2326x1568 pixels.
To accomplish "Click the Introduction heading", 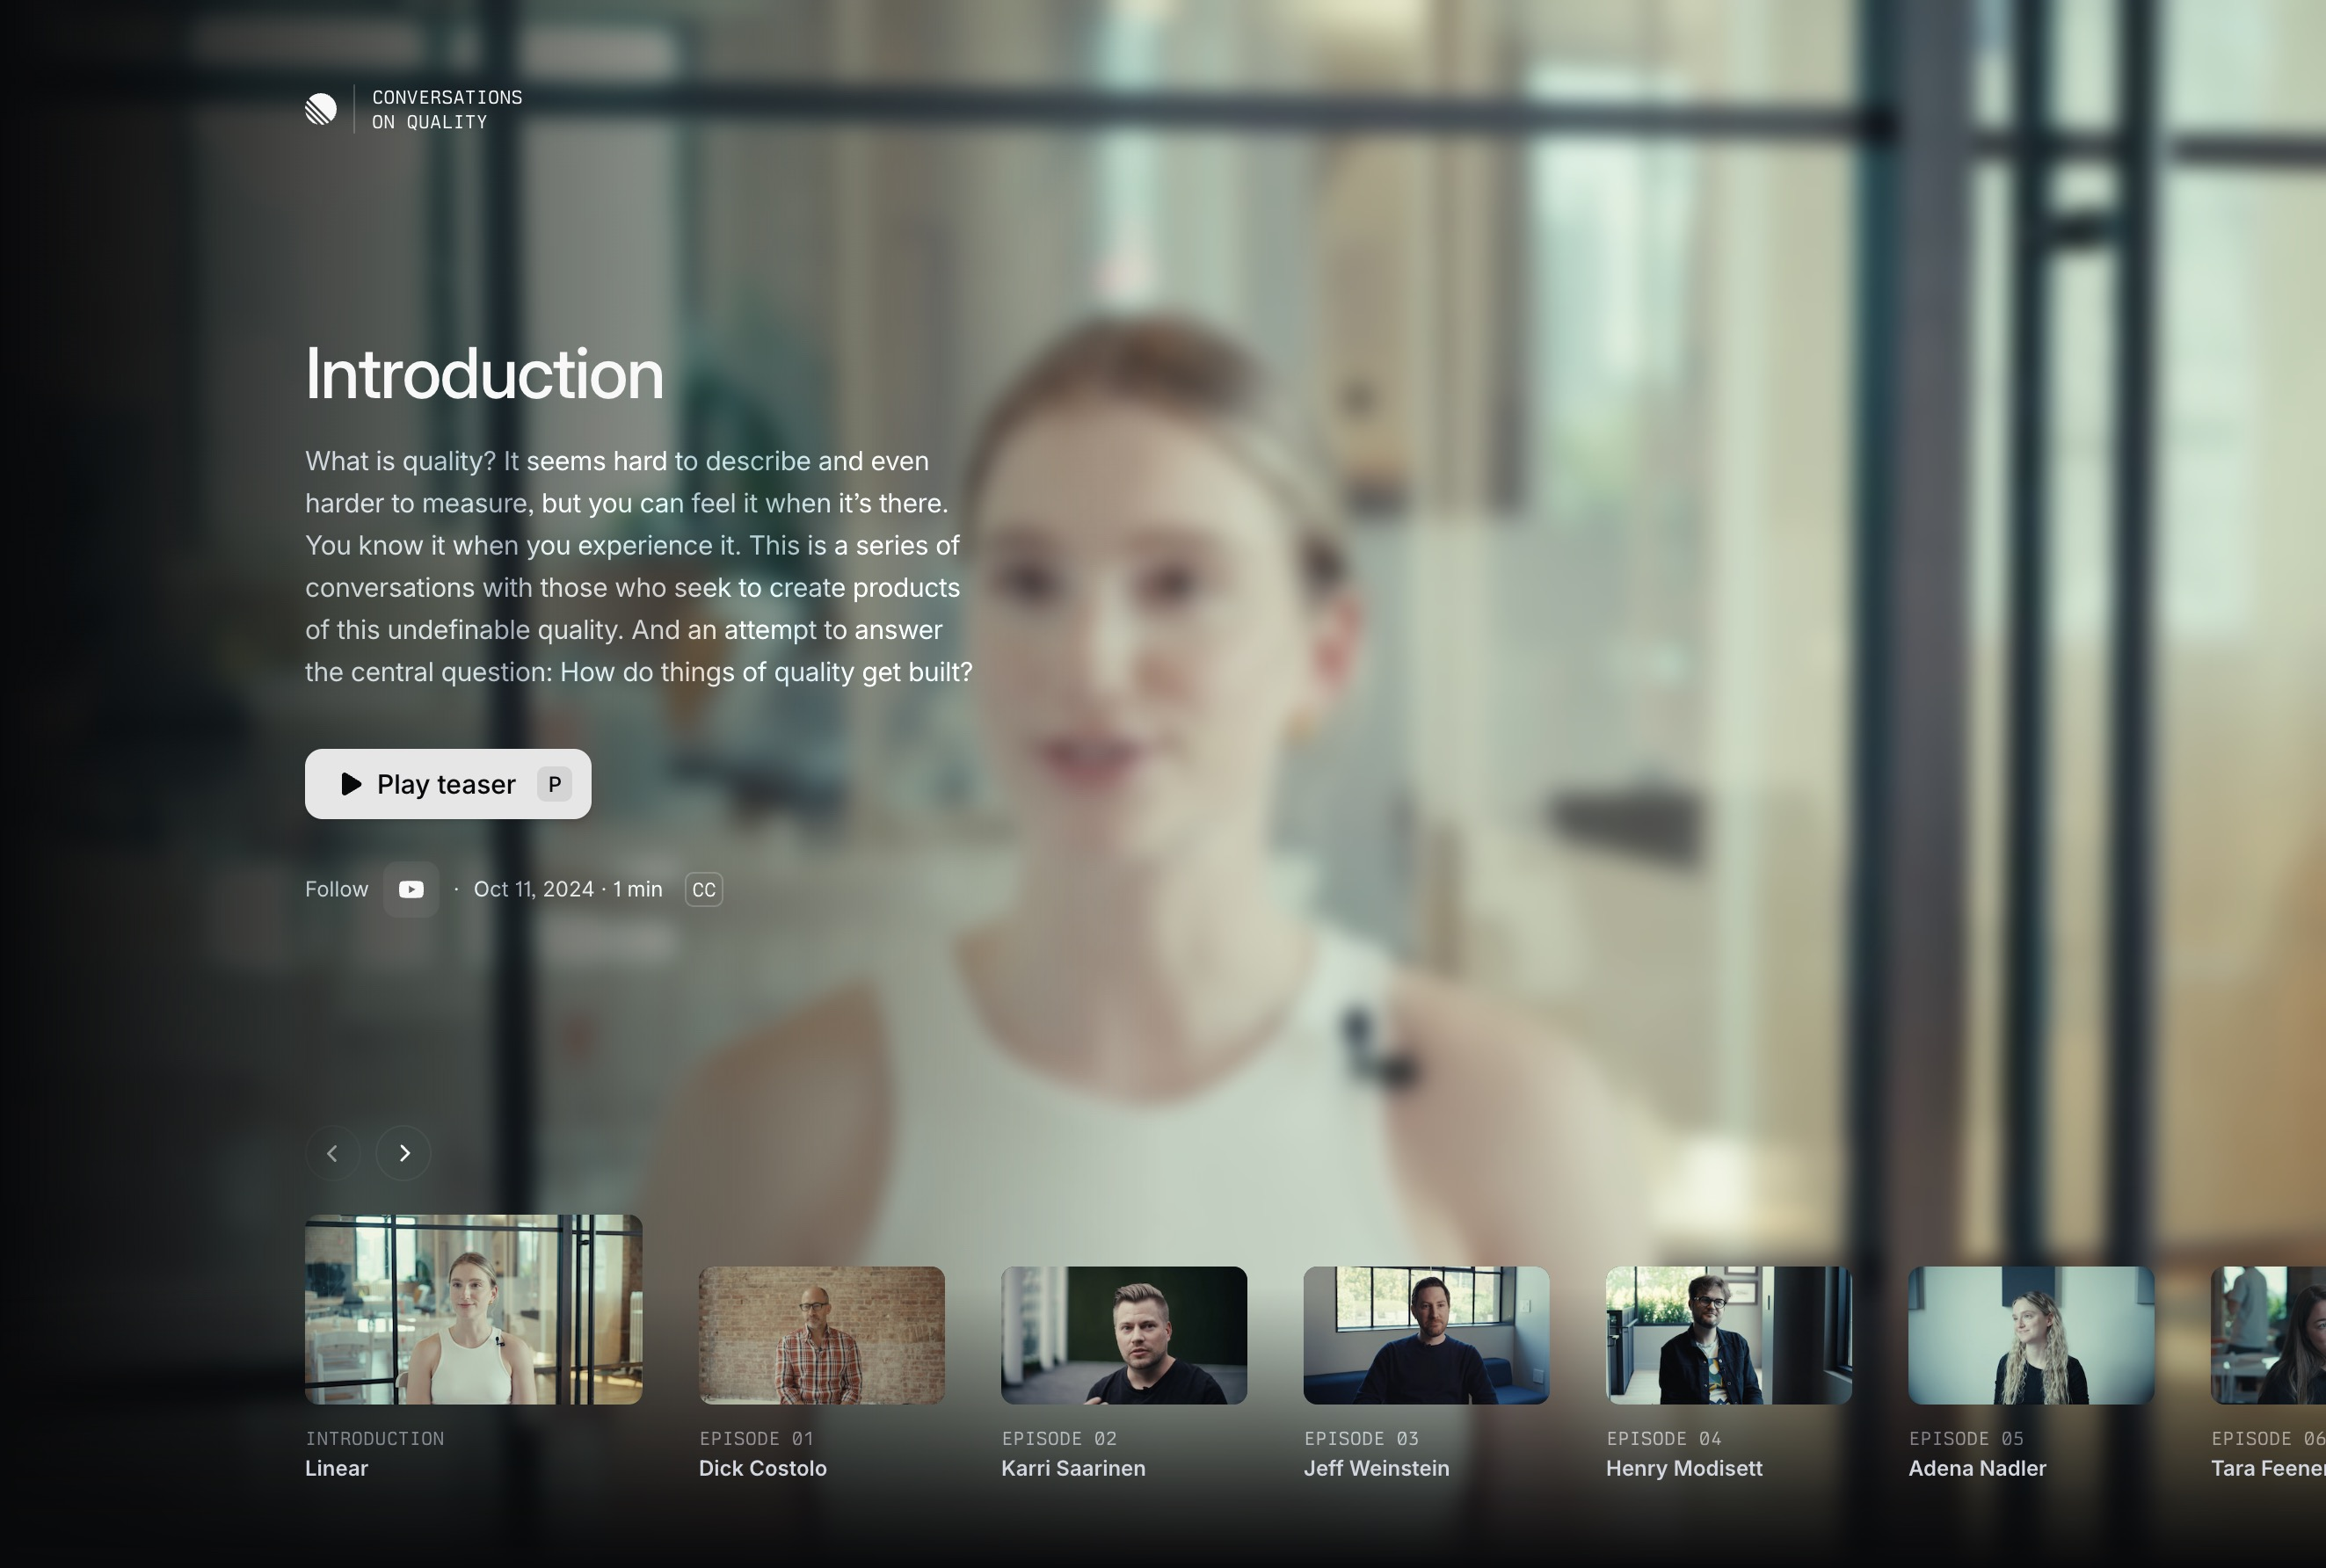I will 484,375.
